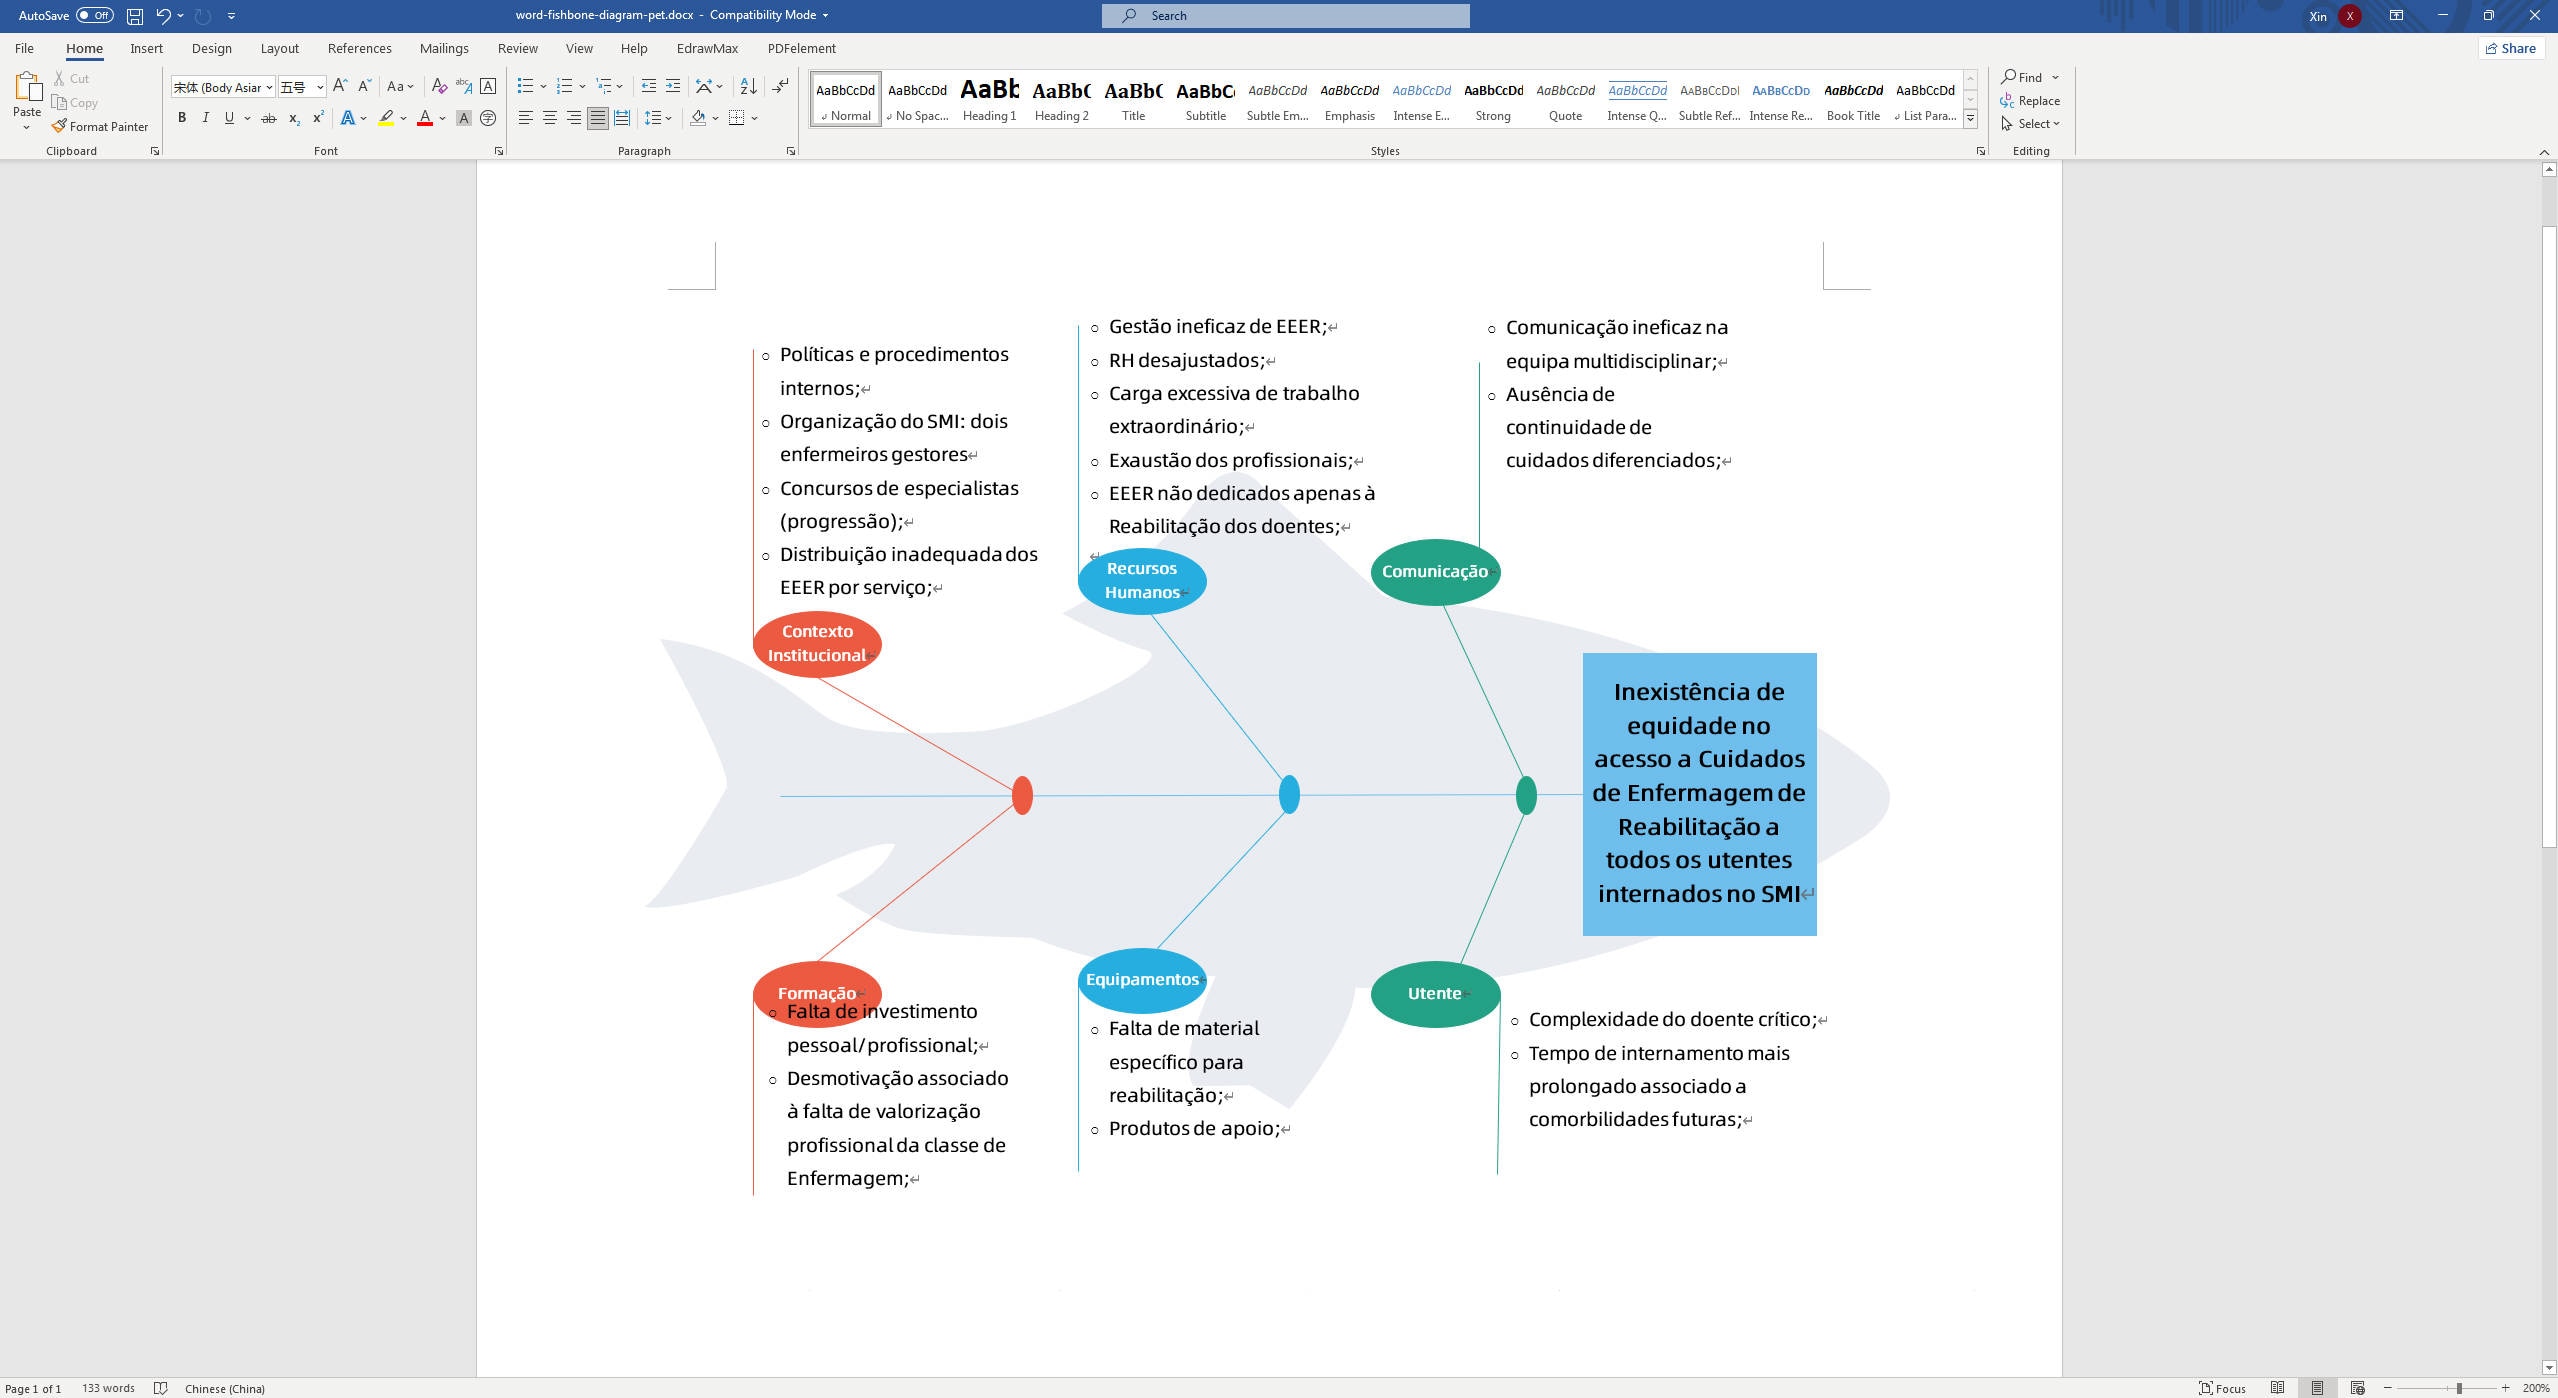Open the Font Size dropdown

point(320,87)
